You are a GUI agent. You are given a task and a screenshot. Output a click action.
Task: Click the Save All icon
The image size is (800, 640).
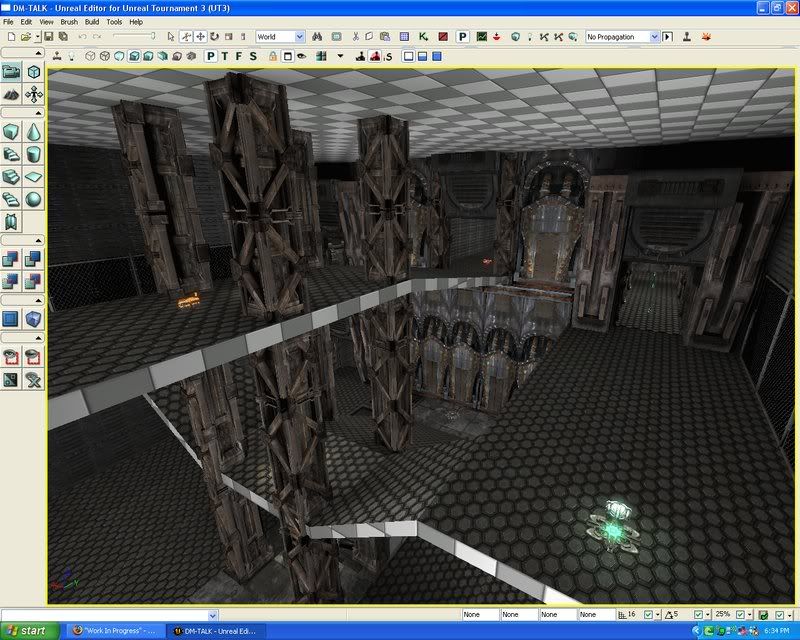(63, 37)
